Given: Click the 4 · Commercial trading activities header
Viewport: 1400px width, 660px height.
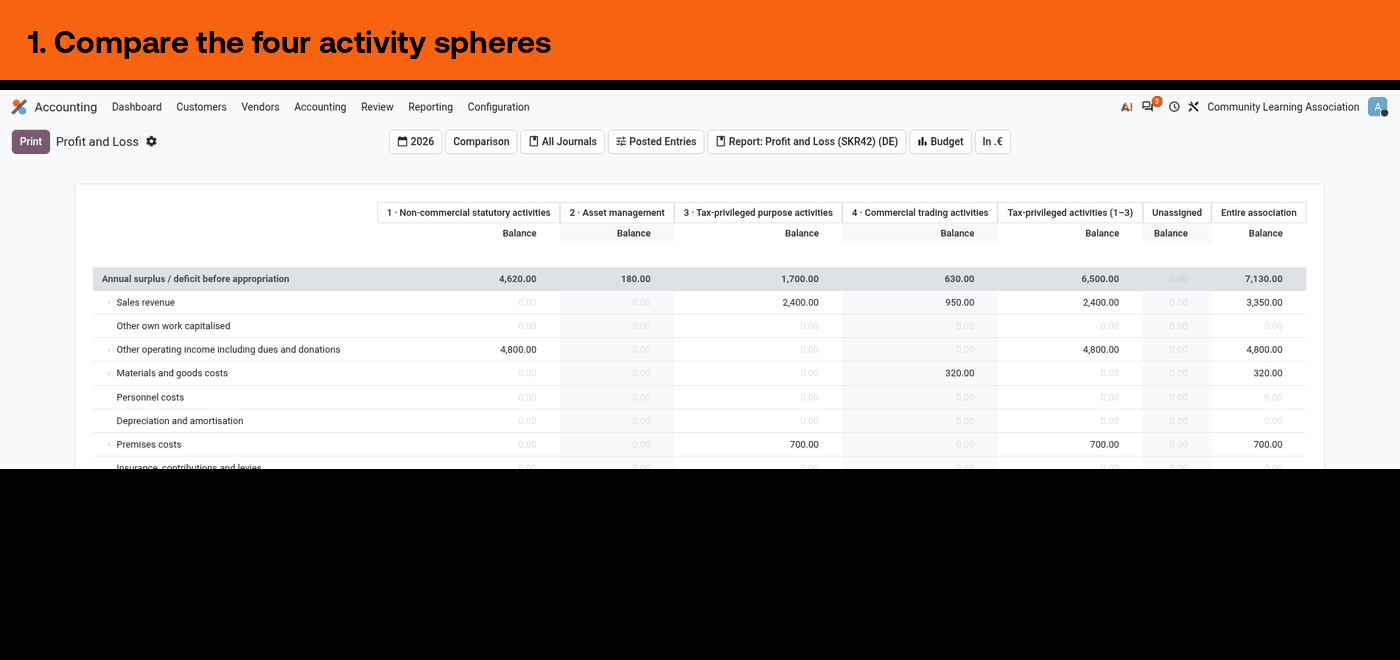Looking at the screenshot, I should [x=920, y=213].
